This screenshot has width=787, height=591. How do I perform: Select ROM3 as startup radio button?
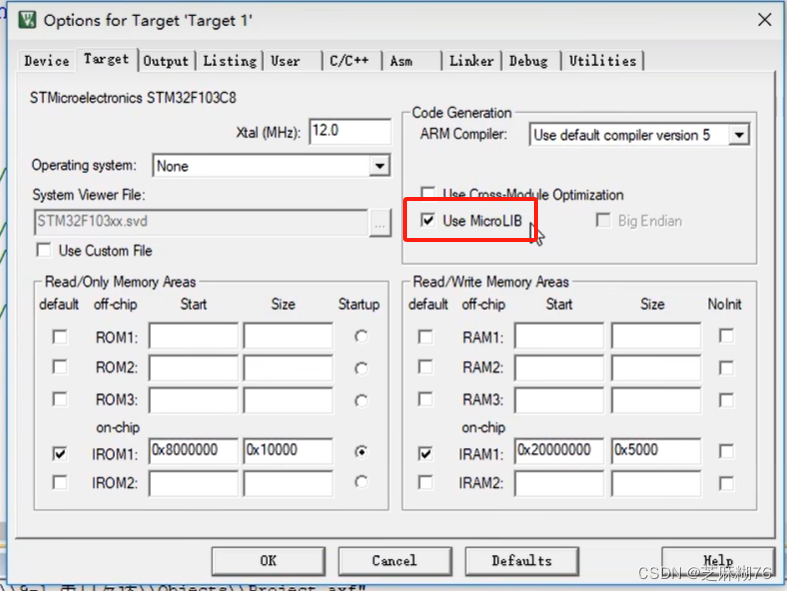click(x=361, y=401)
